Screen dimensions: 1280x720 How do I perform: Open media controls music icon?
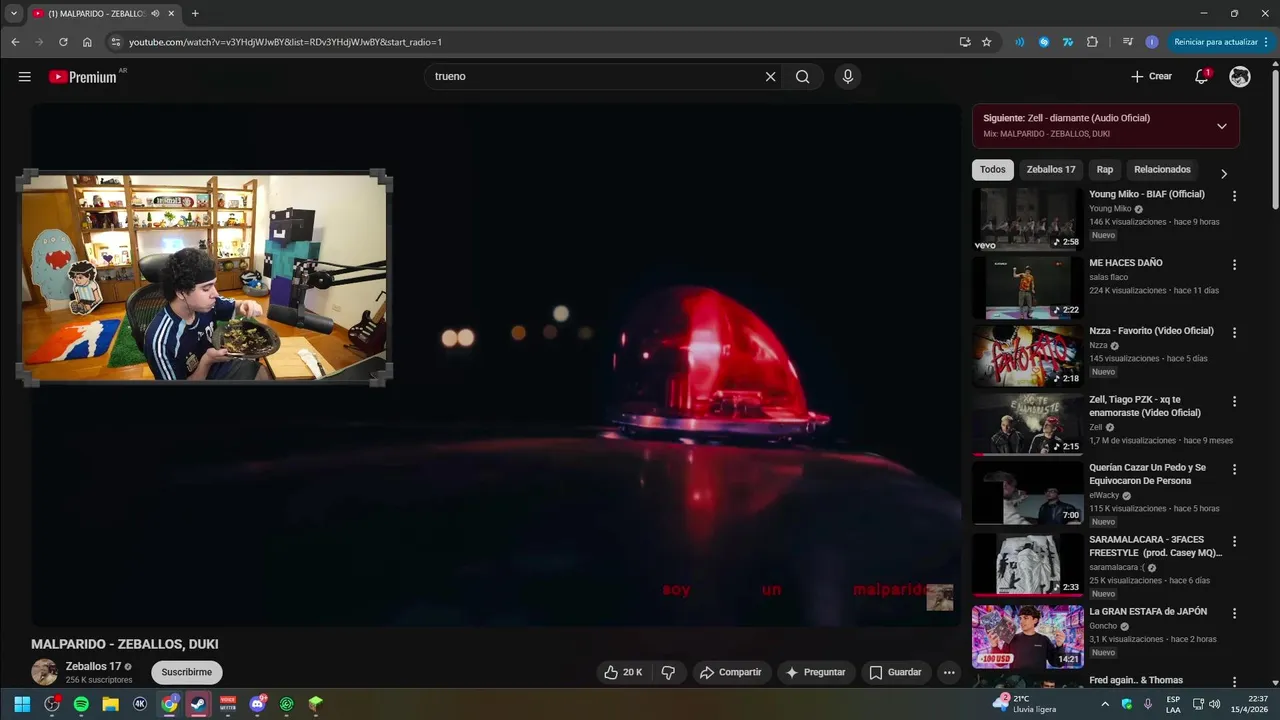[1128, 42]
